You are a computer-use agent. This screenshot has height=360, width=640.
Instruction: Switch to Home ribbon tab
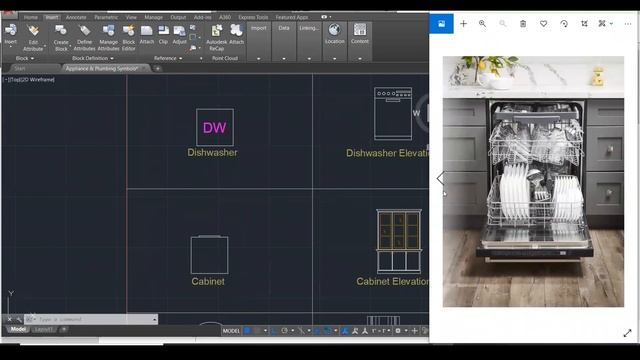31,17
